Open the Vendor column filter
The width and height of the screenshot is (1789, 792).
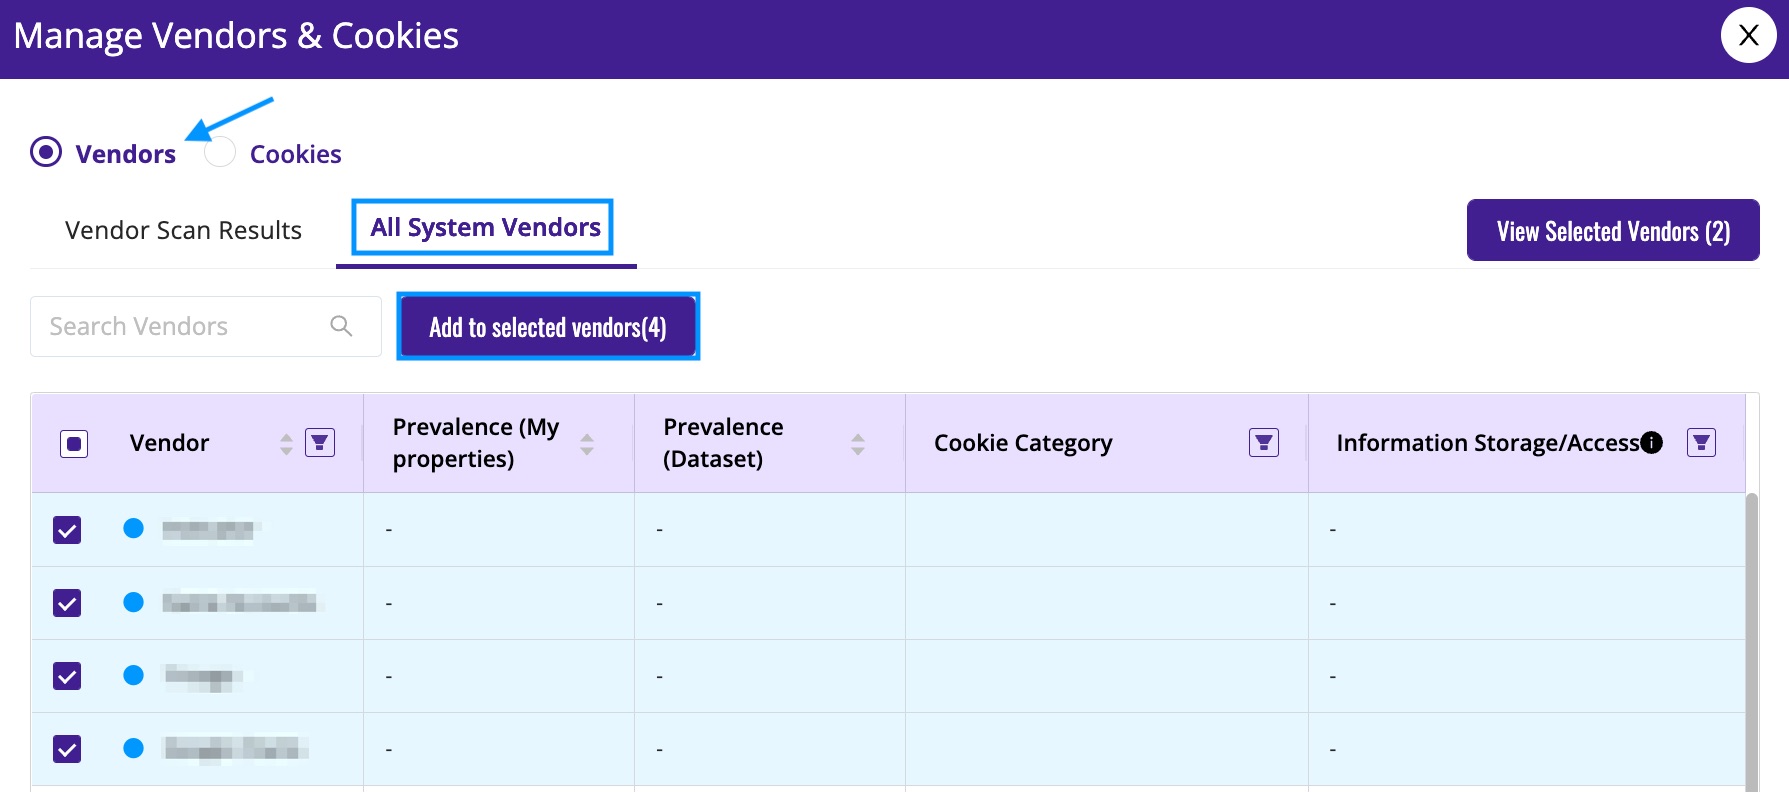pos(320,442)
